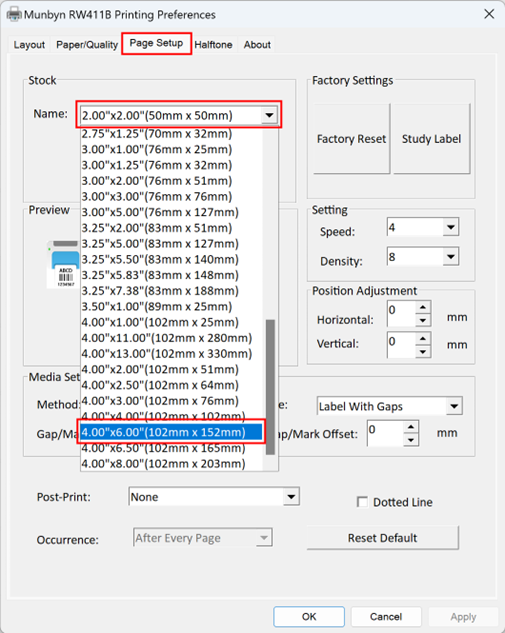Open the Paper/Quality tab
505x633 pixels.
87,44
